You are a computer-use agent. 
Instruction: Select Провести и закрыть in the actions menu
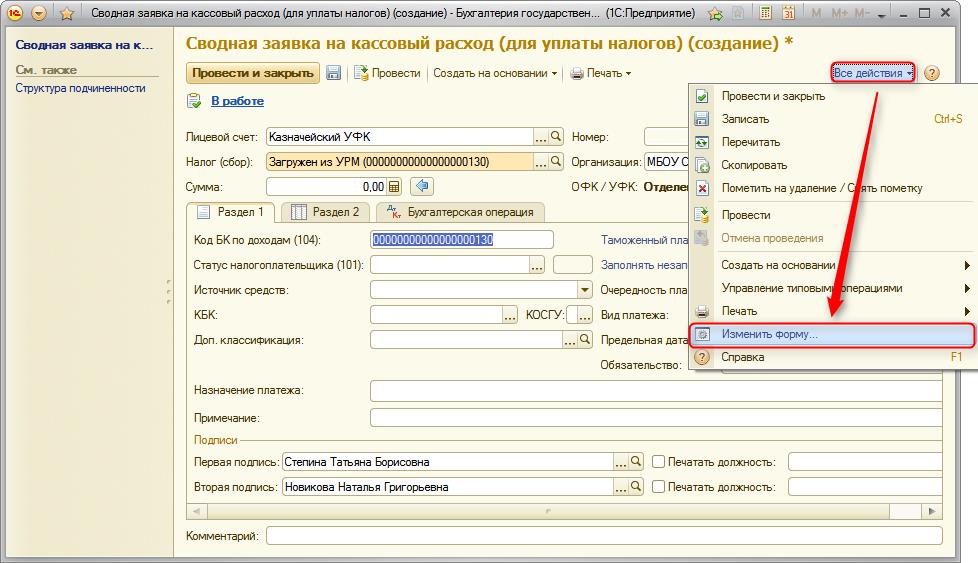pos(832,96)
